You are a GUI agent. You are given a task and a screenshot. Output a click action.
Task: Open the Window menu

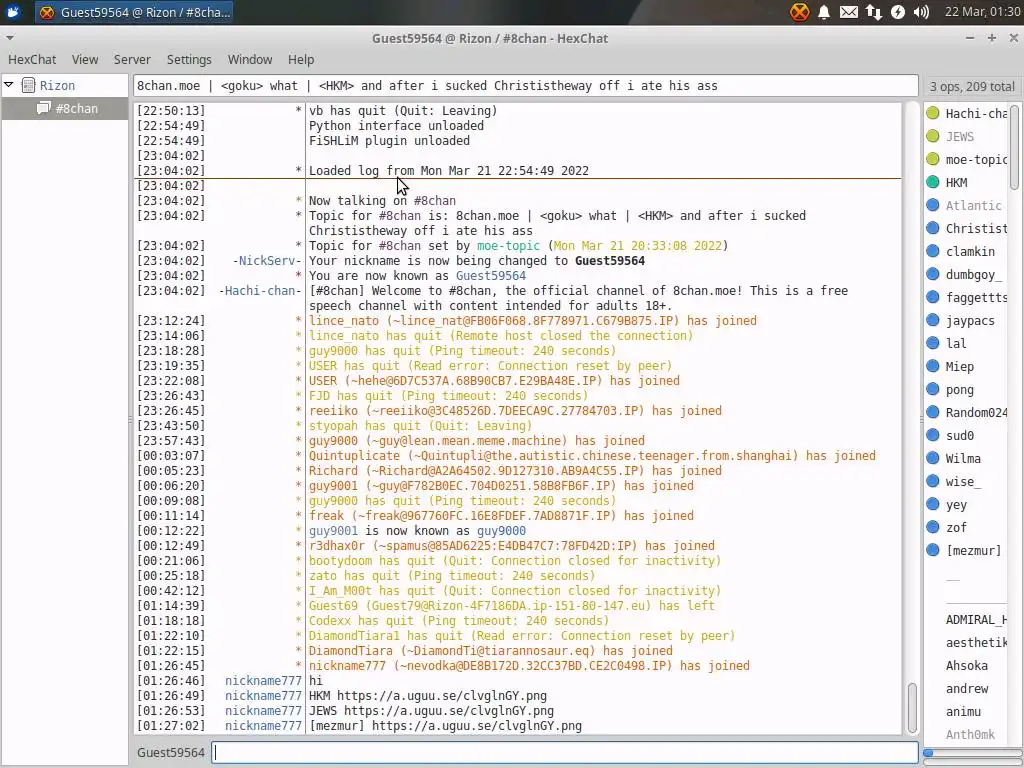(249, 59)
